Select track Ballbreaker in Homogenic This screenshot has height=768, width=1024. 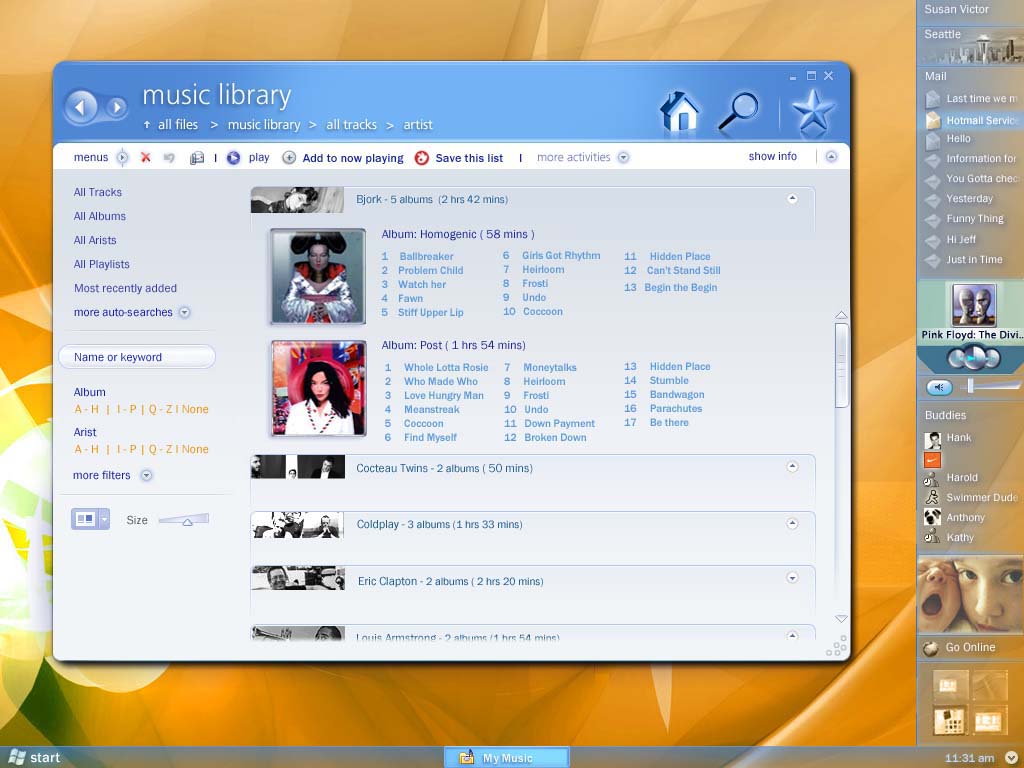[426, 257]
